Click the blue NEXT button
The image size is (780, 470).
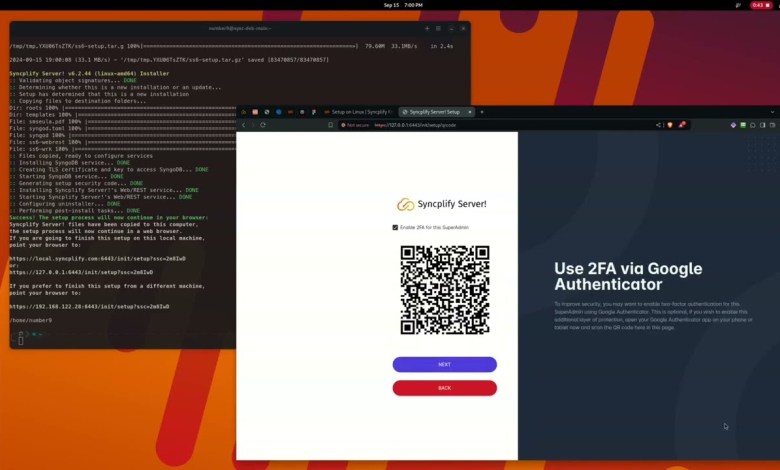pos(444,364)
